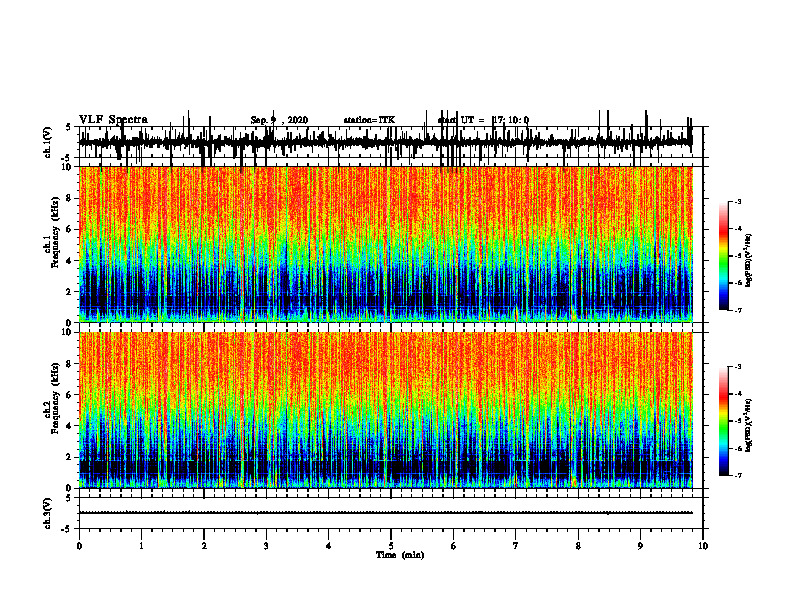The height and width of the screenshot is (612, 792).
Task: Click the "-3" tick on ch.1 color bar
Action: [737, 201]
